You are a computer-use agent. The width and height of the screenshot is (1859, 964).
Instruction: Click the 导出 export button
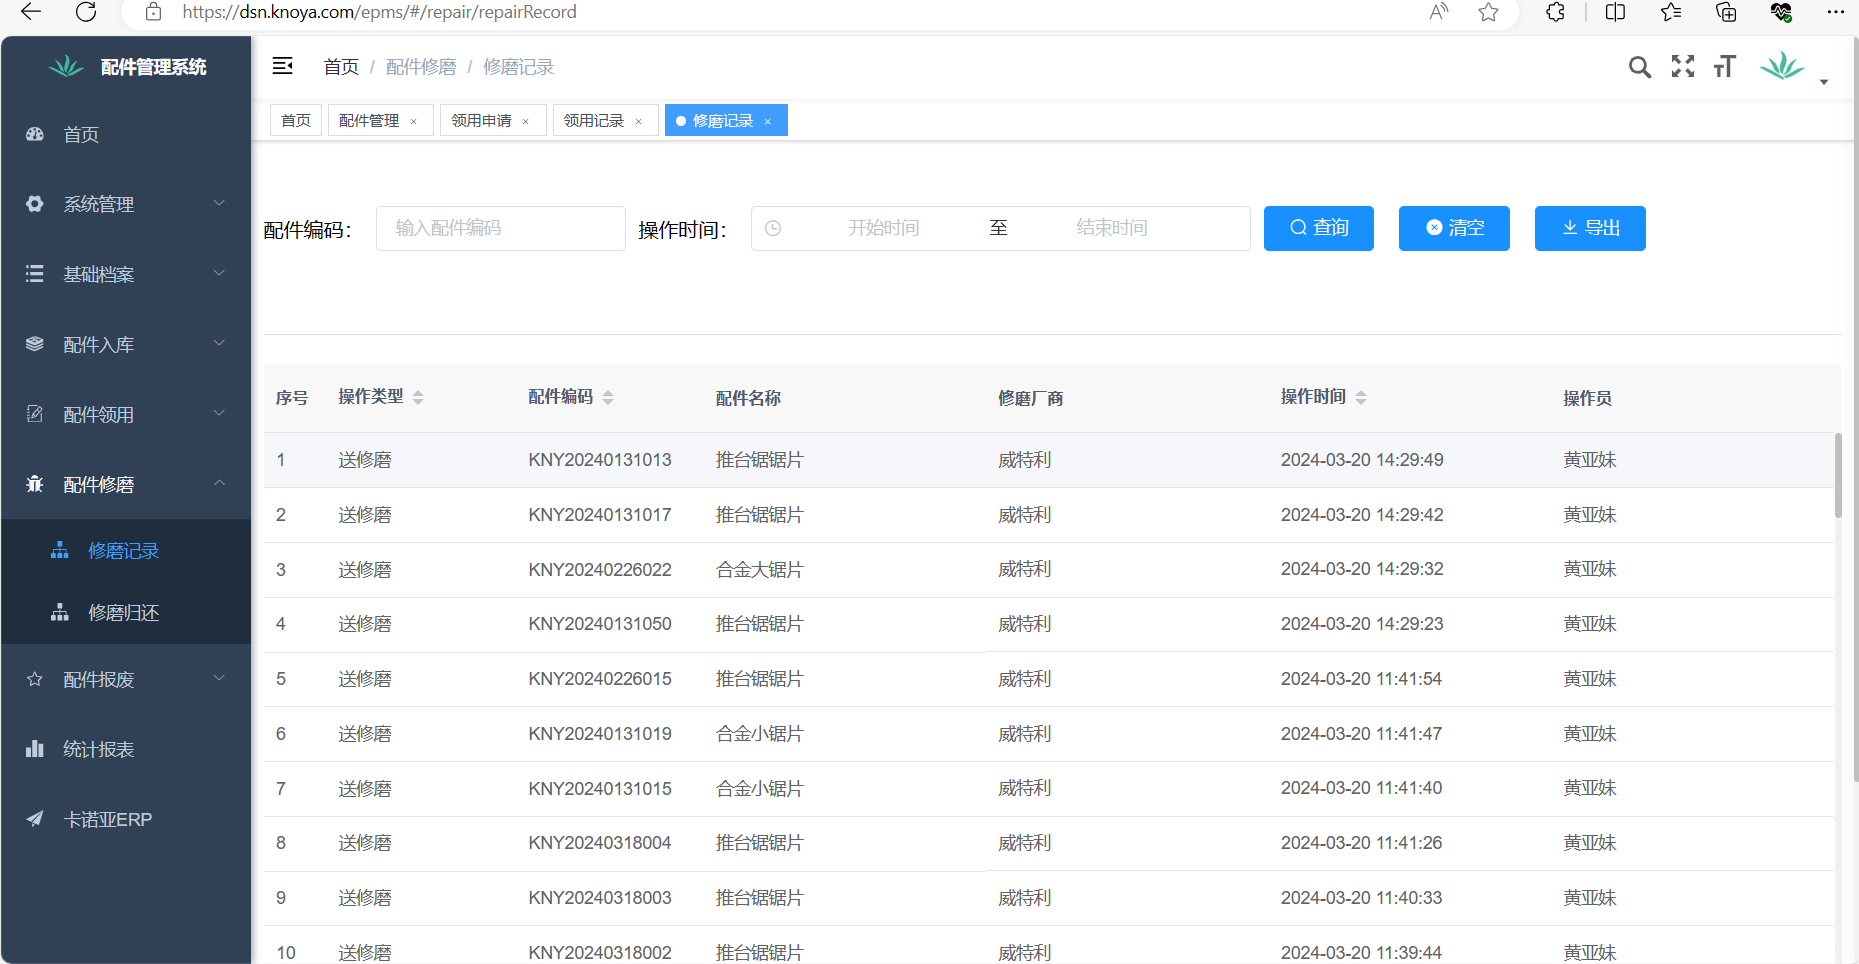click(1590, 228)
